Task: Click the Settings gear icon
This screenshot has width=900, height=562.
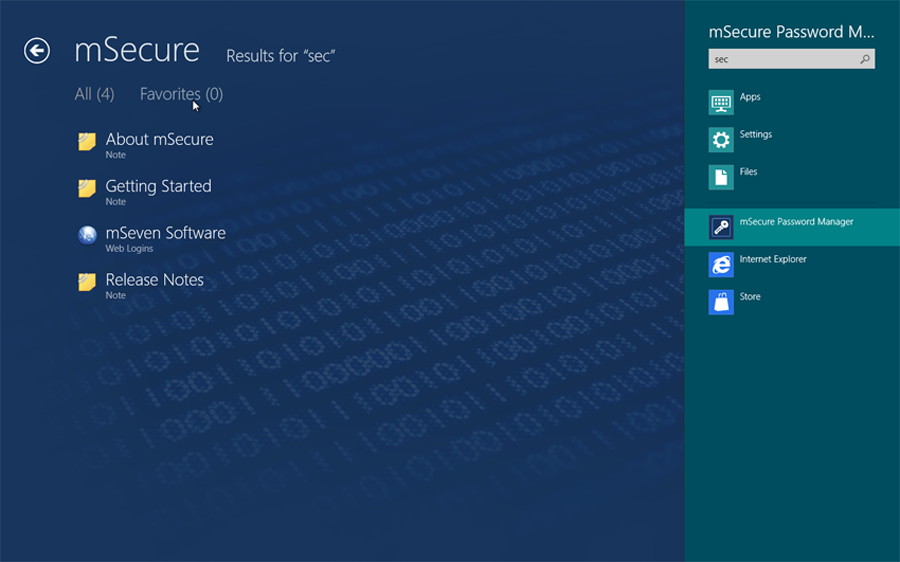Action: pyautogui.click(x=721, y=140)
